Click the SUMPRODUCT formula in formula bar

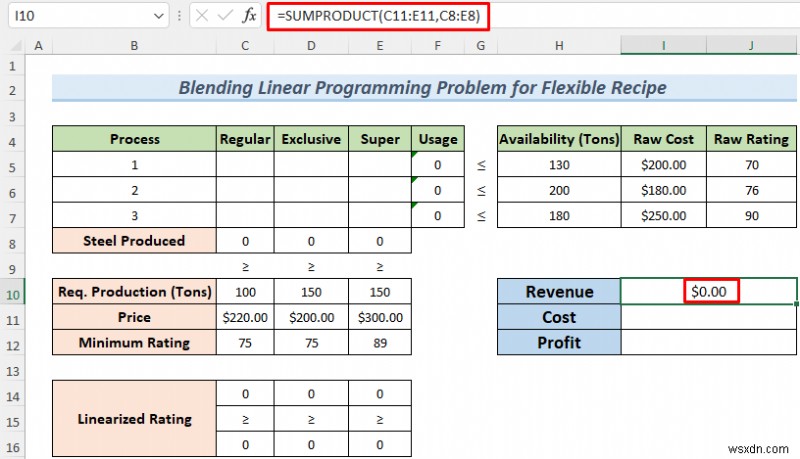[379, 16]
